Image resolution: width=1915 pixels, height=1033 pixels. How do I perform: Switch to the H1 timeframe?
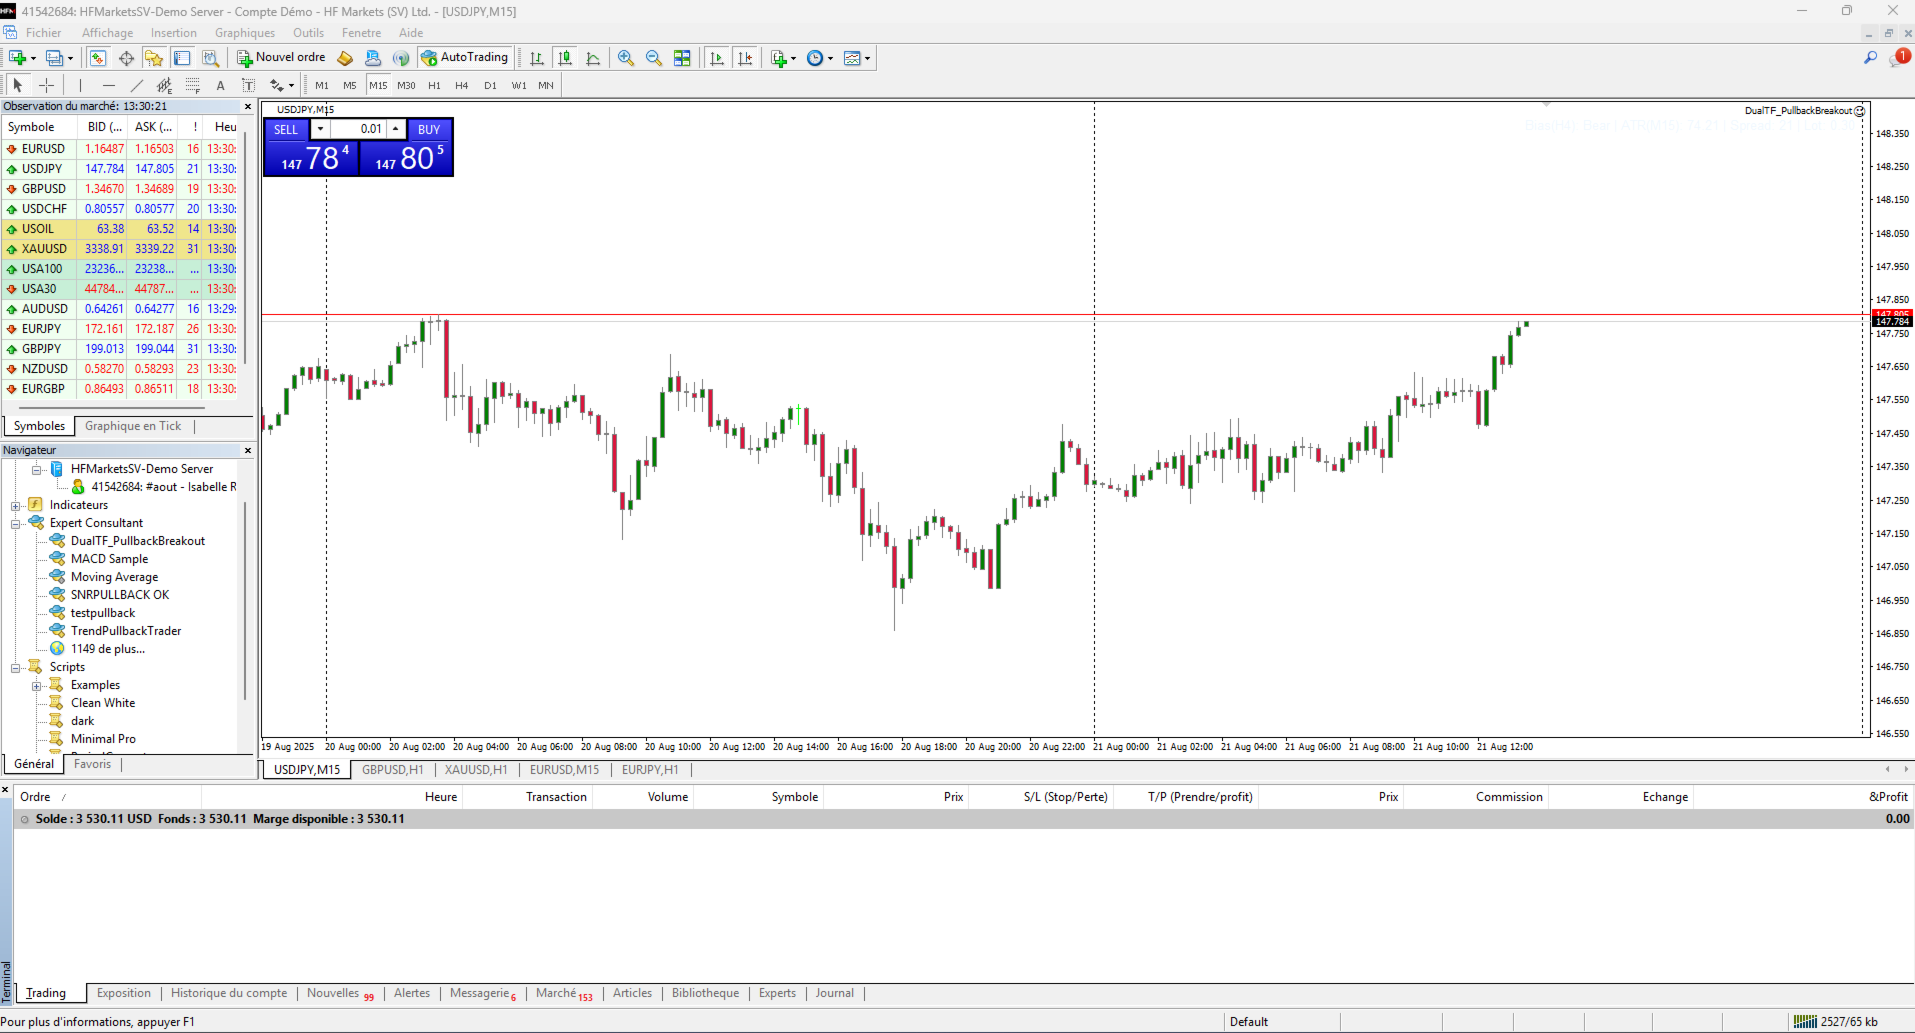[x=434, y=85]
